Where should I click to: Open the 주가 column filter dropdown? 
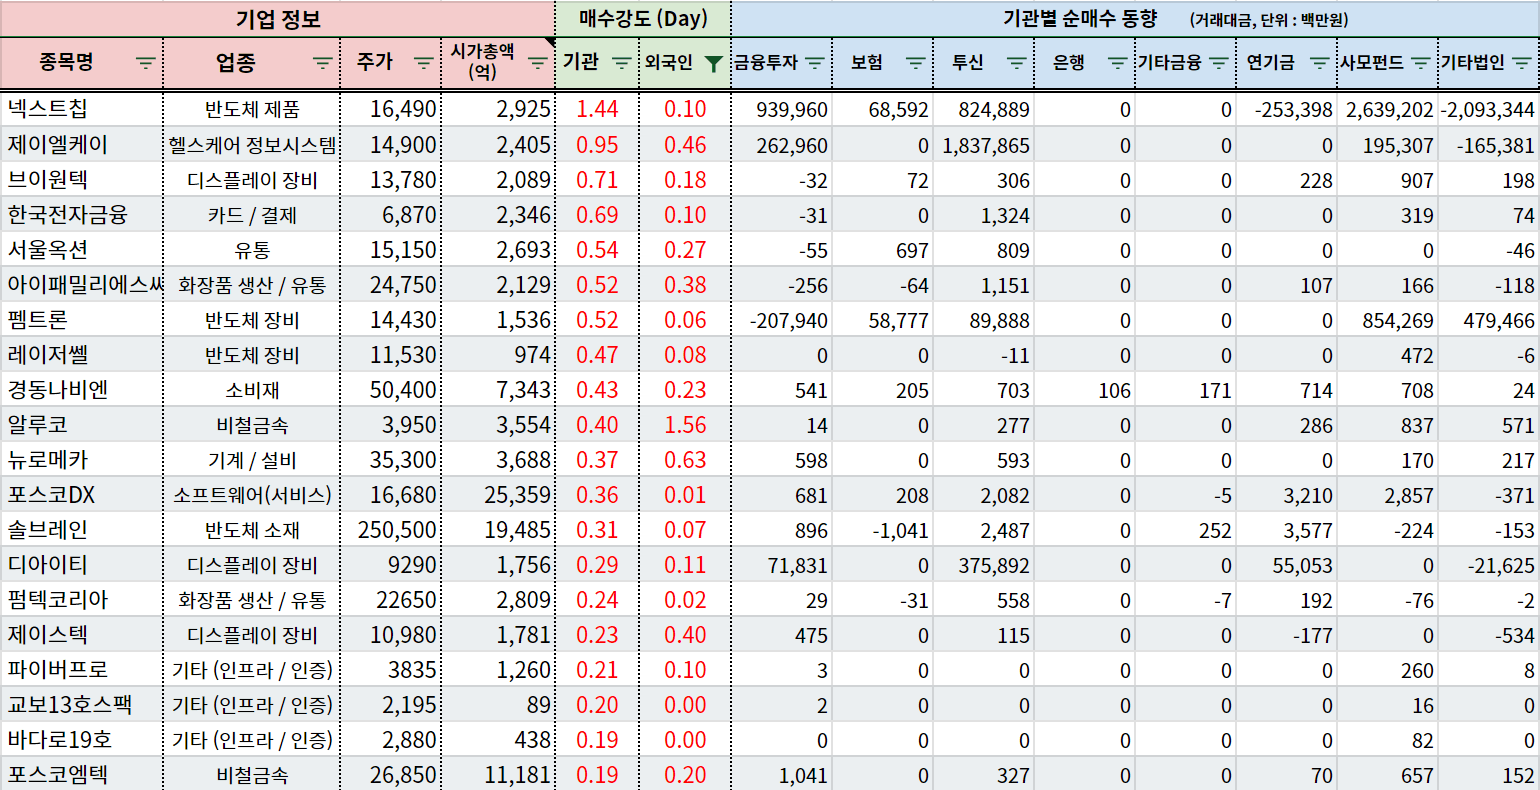pos(423,63)
